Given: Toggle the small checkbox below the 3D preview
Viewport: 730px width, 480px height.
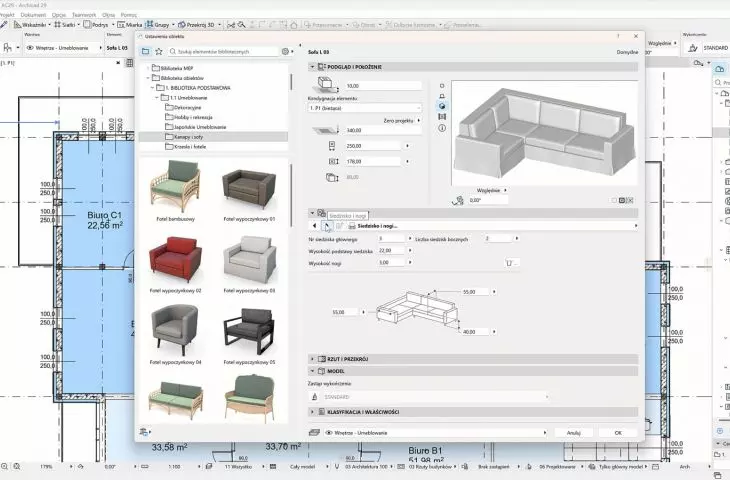Looking at the screenshot, I should [614, 200].
